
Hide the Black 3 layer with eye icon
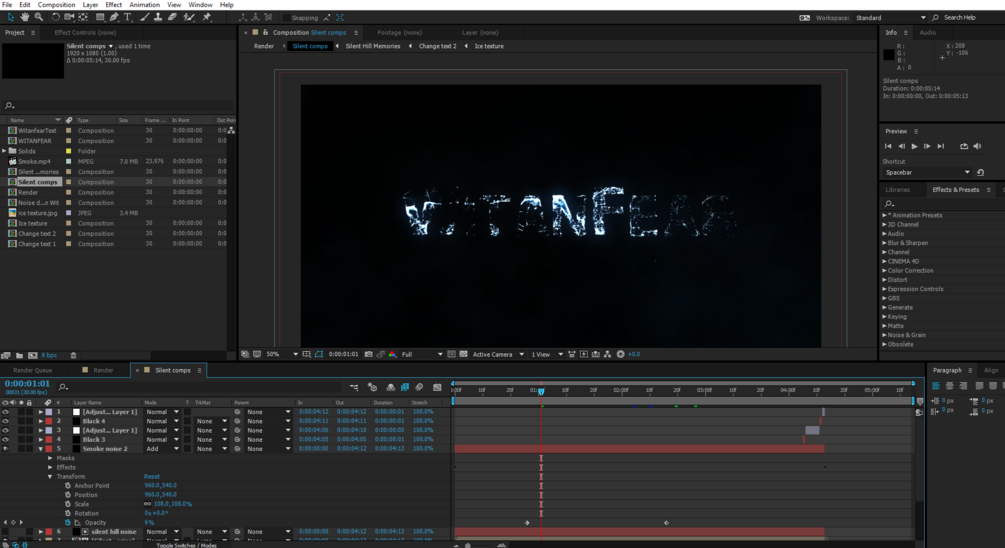[5, 440]
